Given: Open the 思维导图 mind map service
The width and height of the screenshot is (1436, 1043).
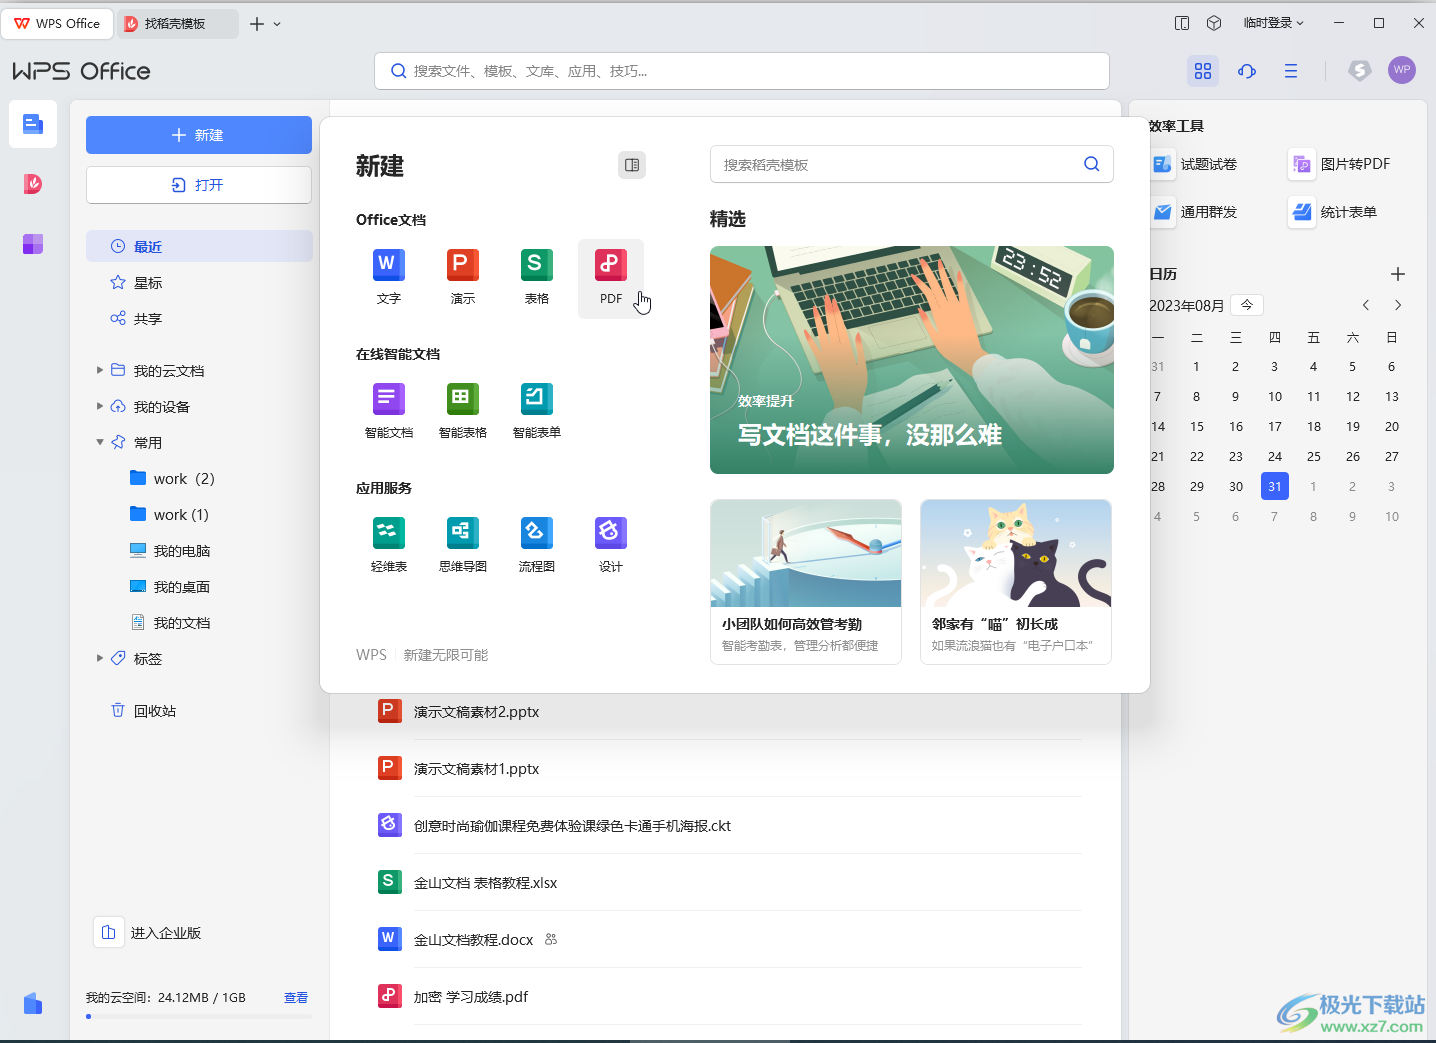Looking at the screenshot, I should 462,545.
